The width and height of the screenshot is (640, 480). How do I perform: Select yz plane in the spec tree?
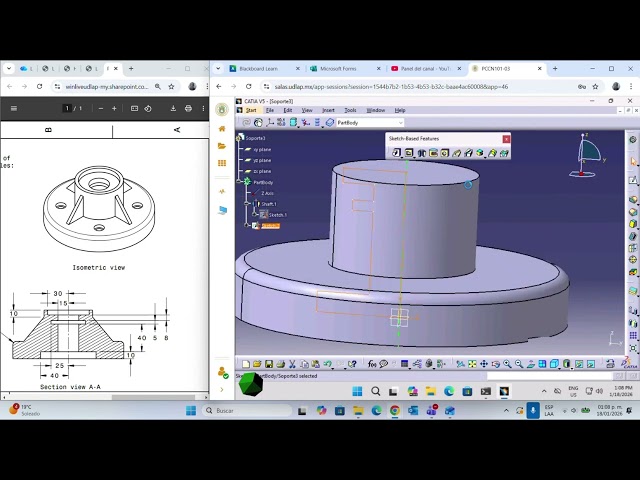coord(262,160)
